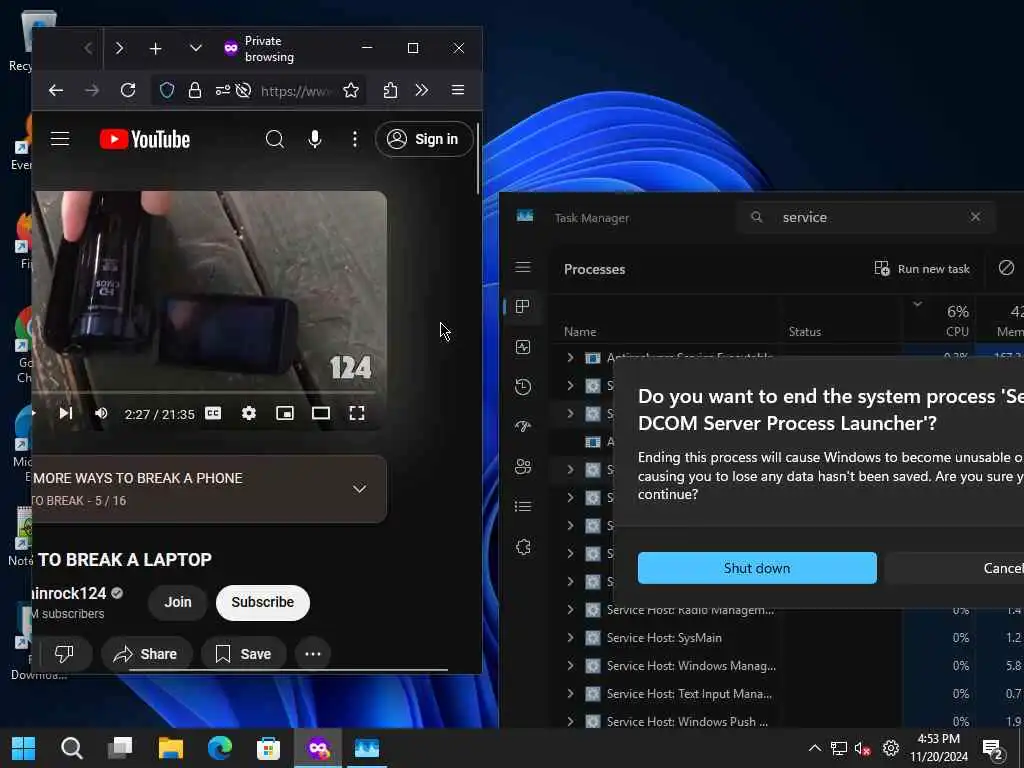Image resolution: width=1024 pixels, height=768 pixels.
Task: Go to the YouTube home logo
Action: (145, 139)
